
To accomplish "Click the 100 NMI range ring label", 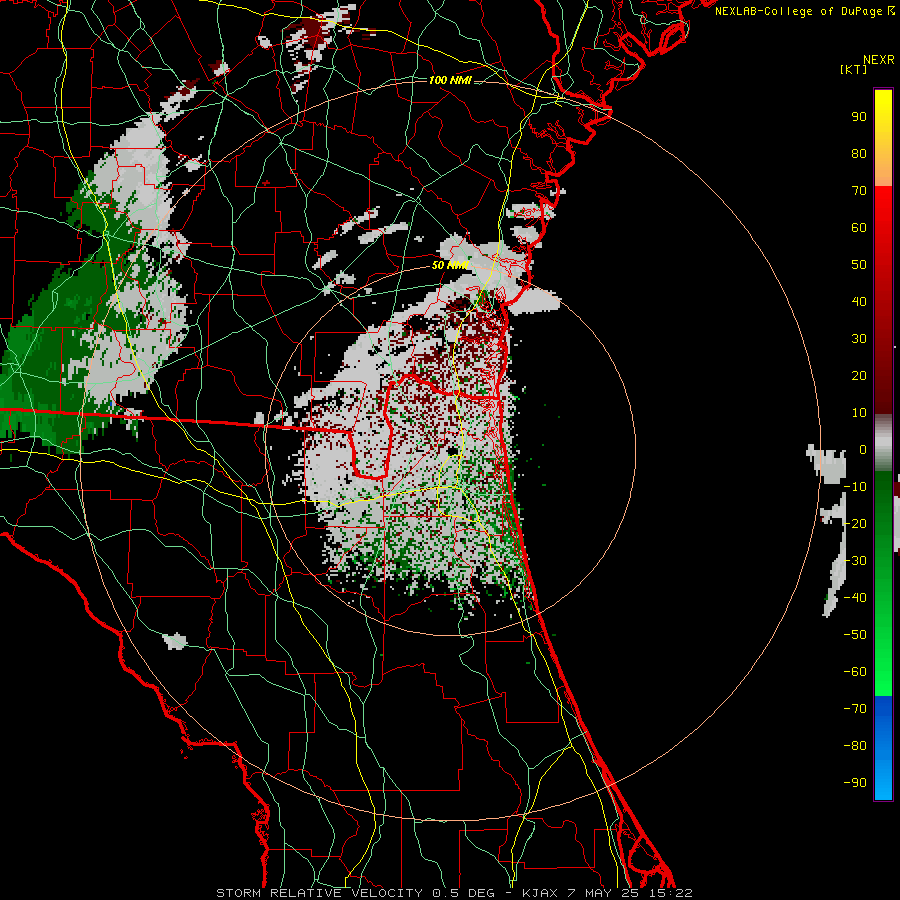I will pyautogui.click(x=450, y=80).
